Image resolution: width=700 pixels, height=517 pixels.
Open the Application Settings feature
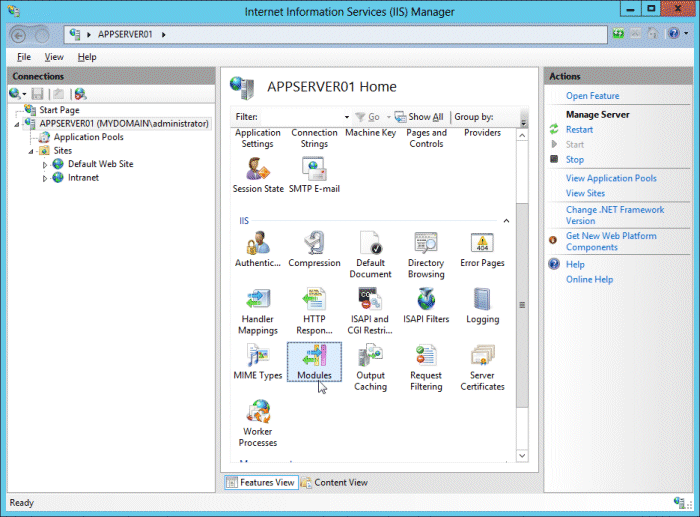pyautogui.click(x=258, y=138)
